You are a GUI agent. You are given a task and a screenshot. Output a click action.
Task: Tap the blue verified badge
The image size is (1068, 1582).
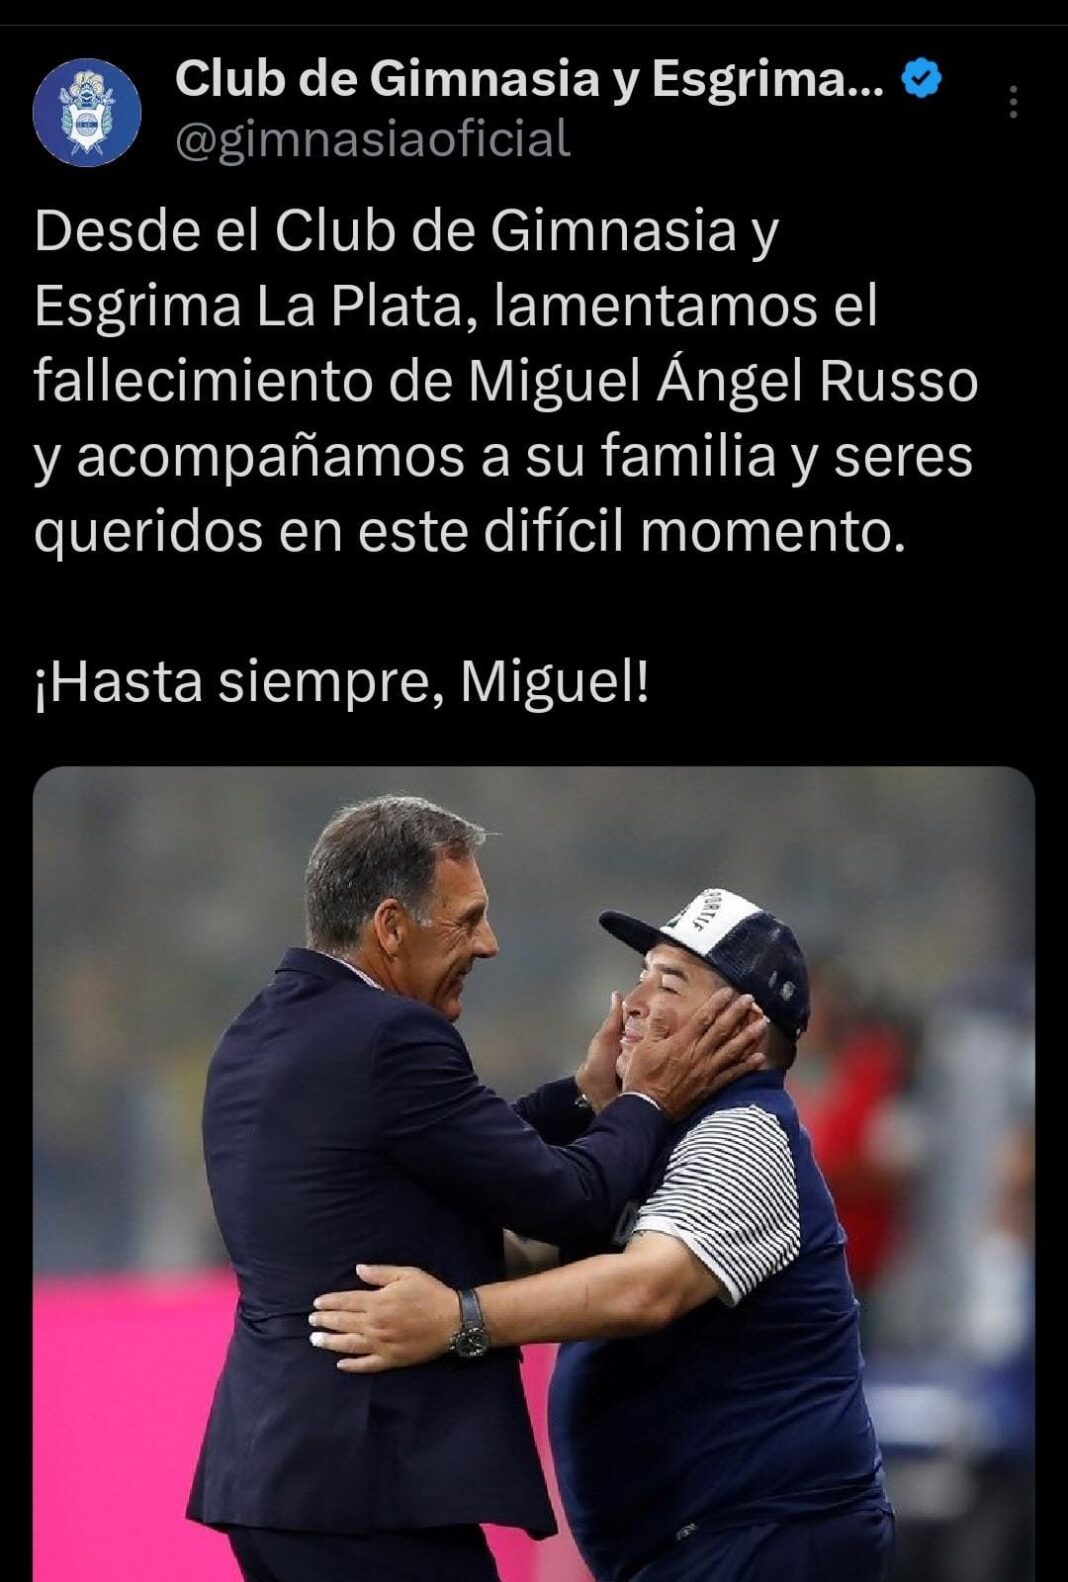click(922, 80)
